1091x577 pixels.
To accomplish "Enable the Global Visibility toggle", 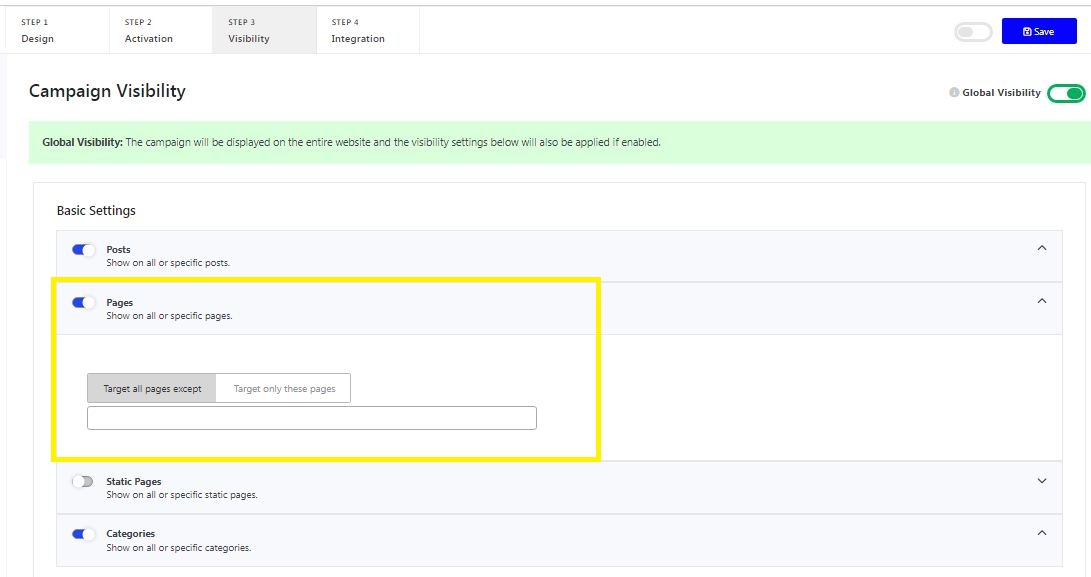I will point(1066,92).
